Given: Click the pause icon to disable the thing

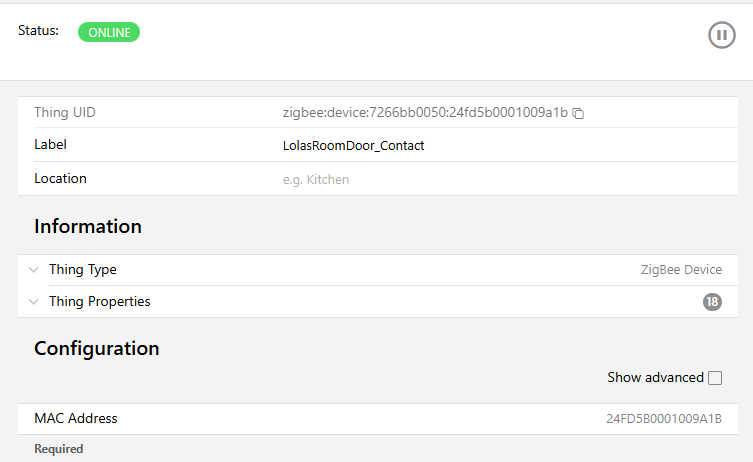Looking at the screenshot, I should (x=721, y=35).
